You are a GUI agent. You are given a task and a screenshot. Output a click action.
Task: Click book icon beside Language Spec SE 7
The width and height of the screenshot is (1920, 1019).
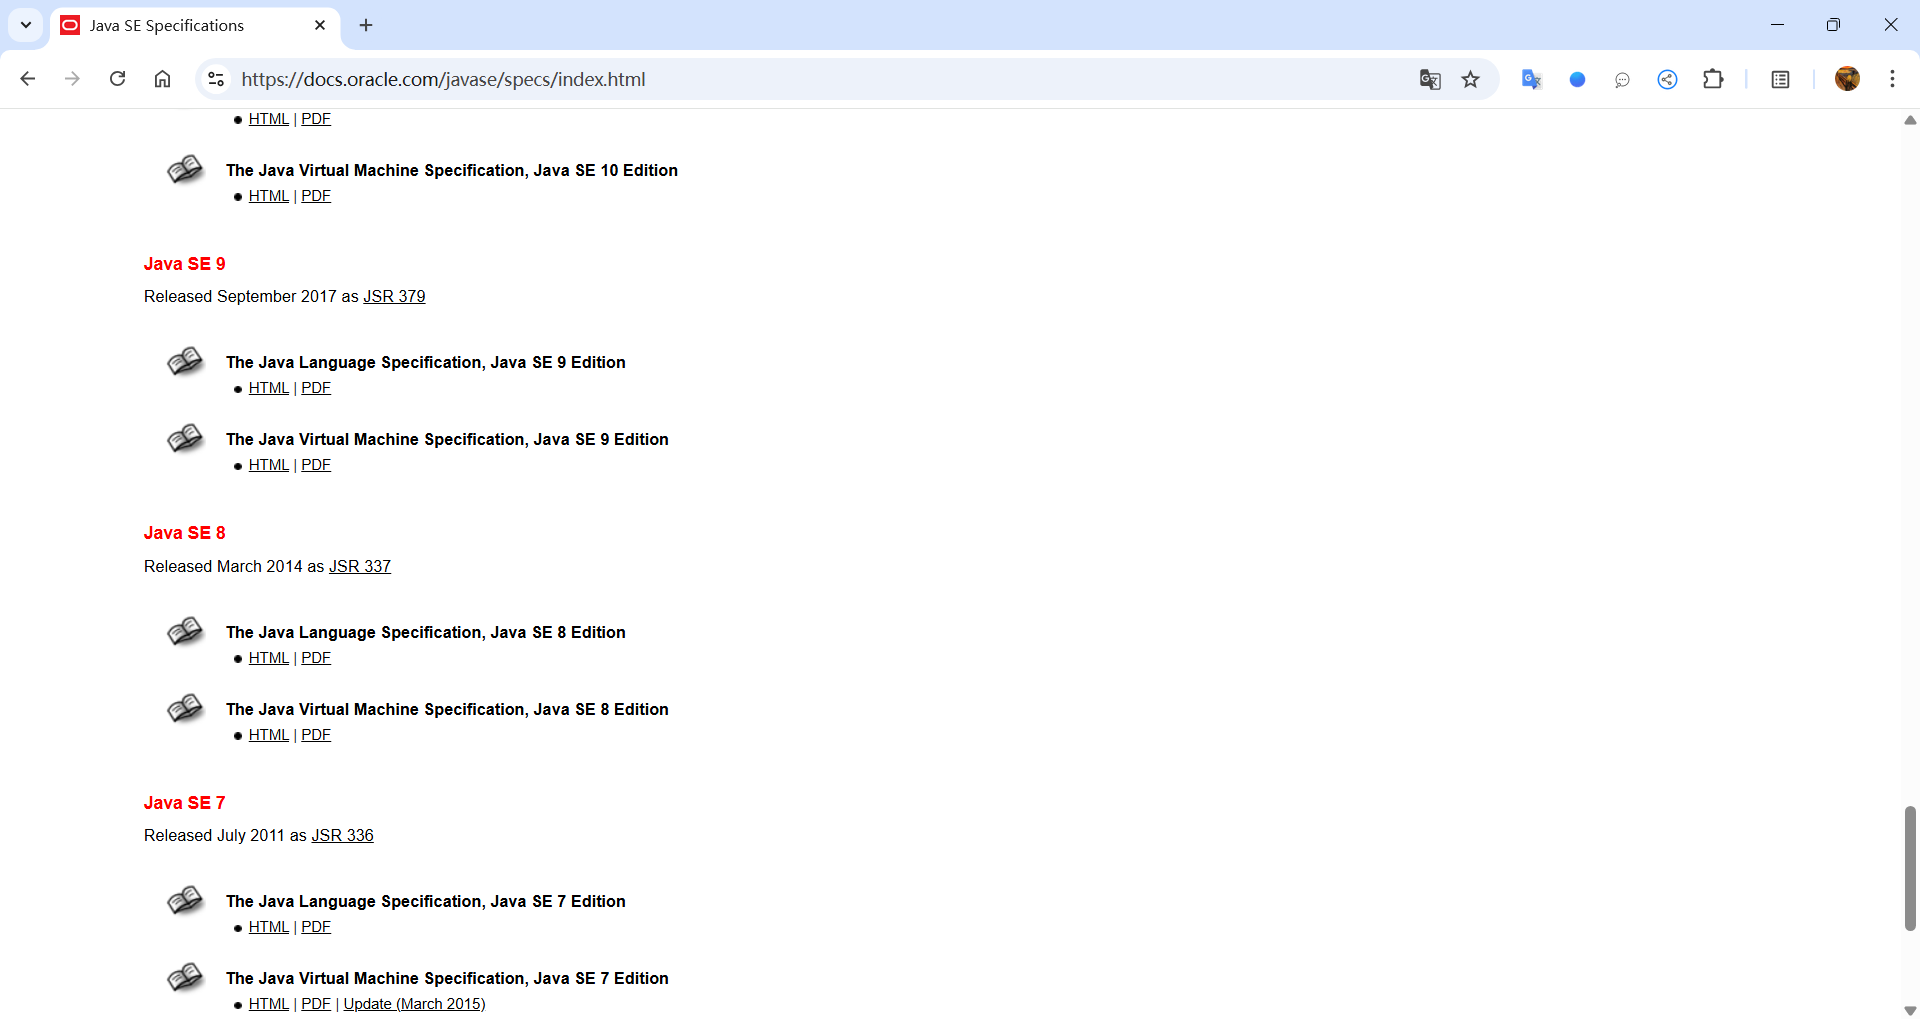coord(185,901)
